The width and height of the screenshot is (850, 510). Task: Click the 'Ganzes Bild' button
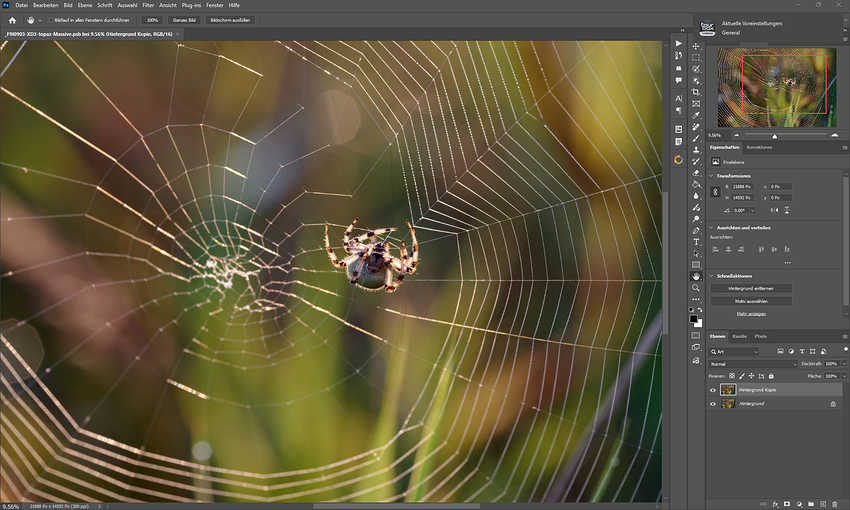[x=184, y=20]
